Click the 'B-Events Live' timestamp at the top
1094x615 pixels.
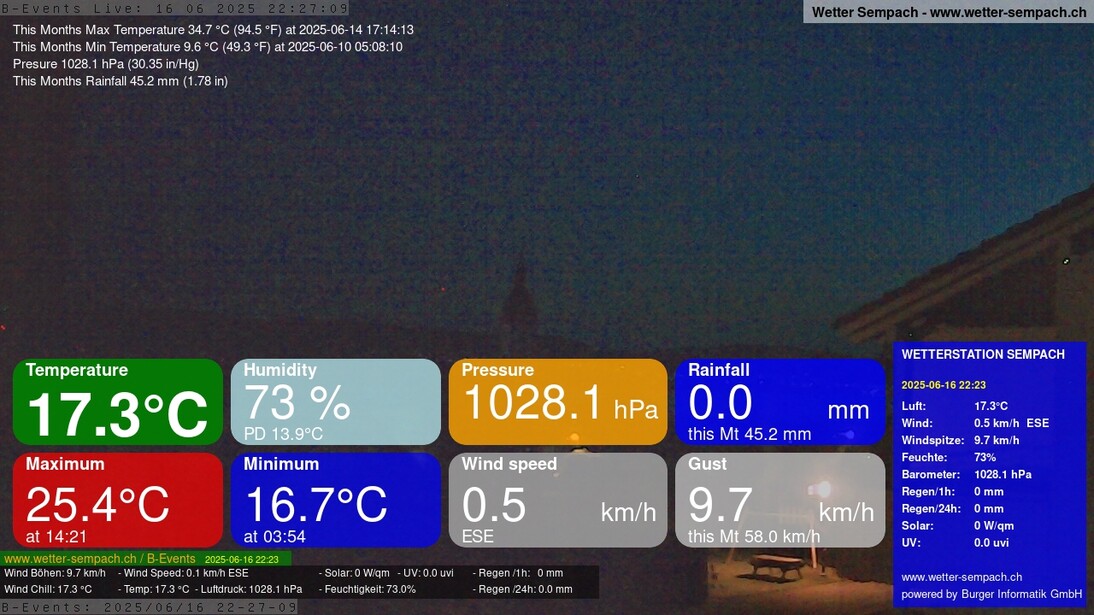174,8
